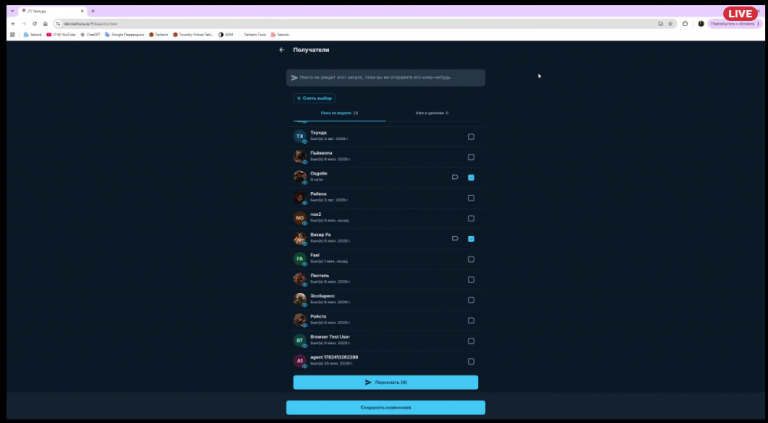
Task: Open the site info icon in address bar
Action: tap(58, 24)
